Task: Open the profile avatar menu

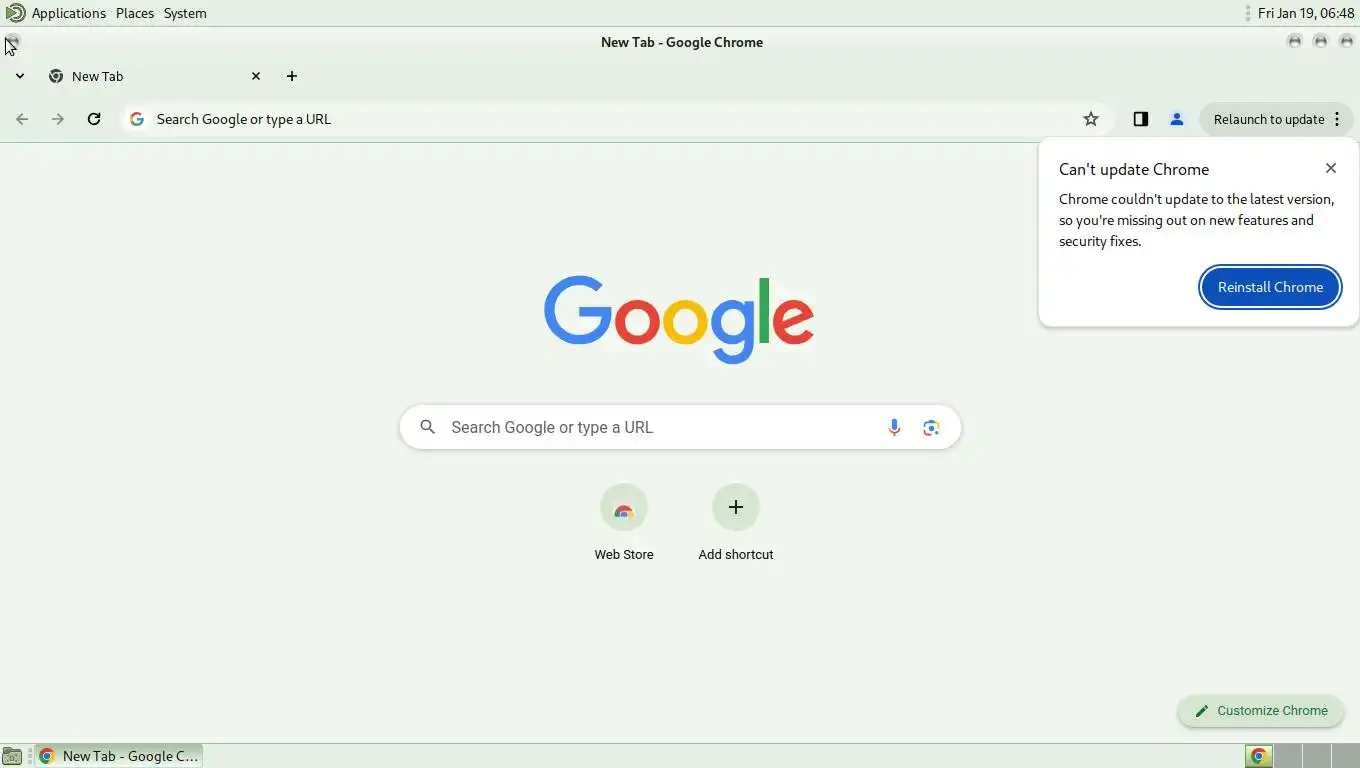Action: coord(1177,119)
